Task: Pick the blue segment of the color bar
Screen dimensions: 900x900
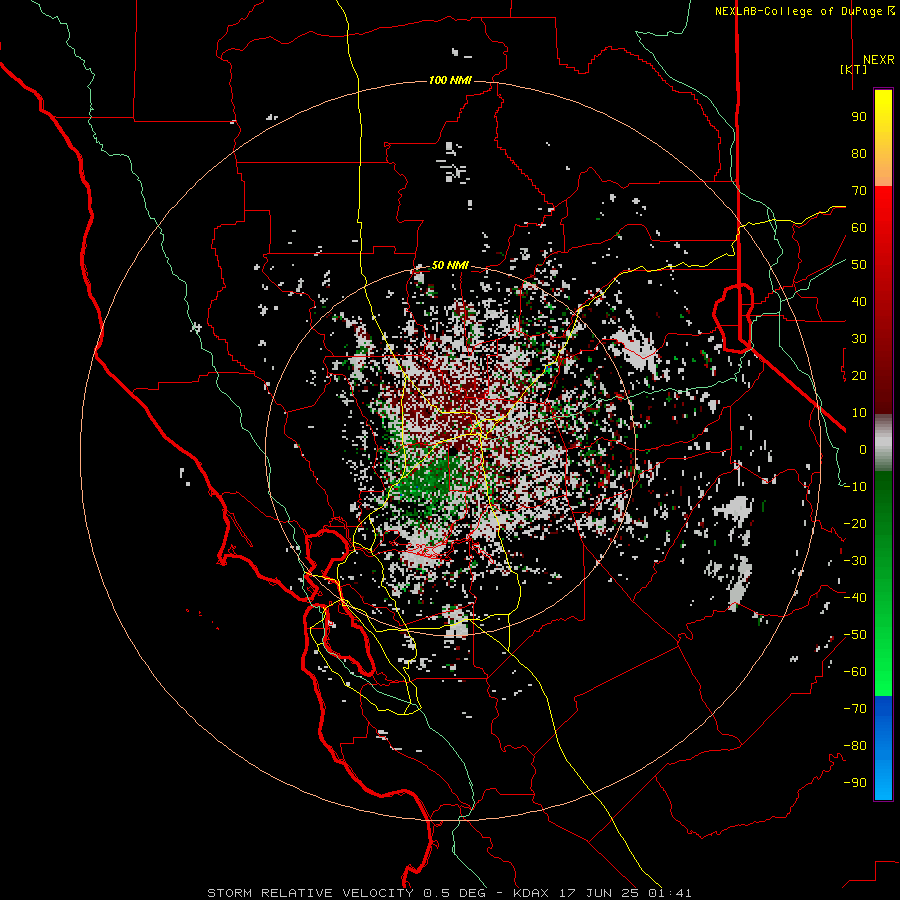Action: [883, 748]
